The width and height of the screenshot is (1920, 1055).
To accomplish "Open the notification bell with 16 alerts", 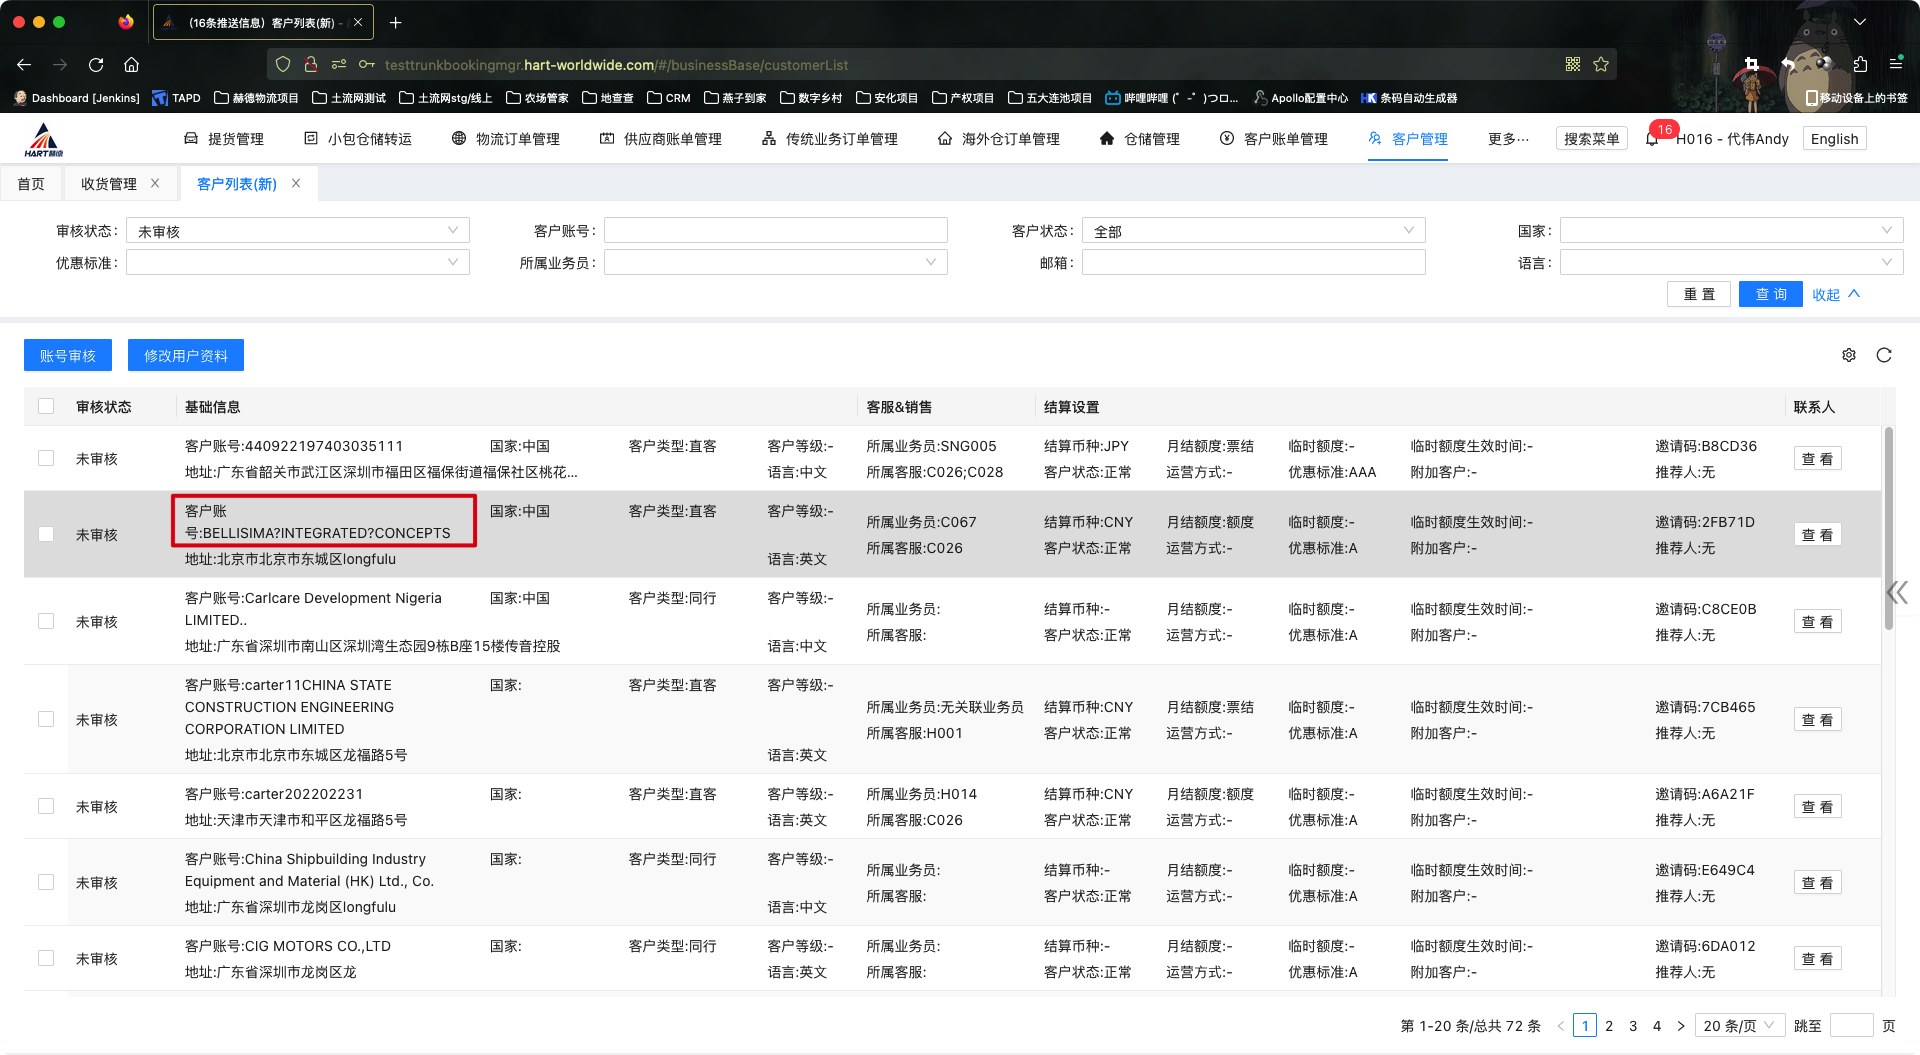I will click(x=1652, y=139).
